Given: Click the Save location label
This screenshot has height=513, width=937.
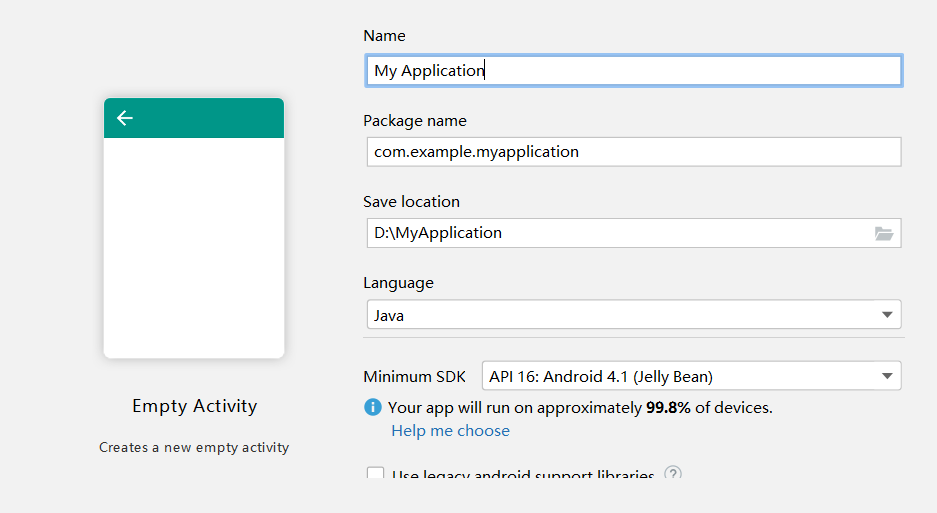Looking at the screenshot, I should [411, 202].
